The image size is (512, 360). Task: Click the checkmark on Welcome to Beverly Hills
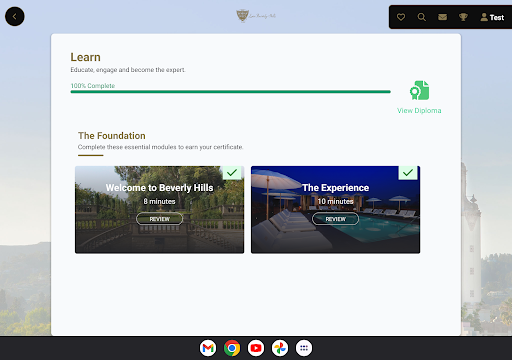[x=232, y=173]
